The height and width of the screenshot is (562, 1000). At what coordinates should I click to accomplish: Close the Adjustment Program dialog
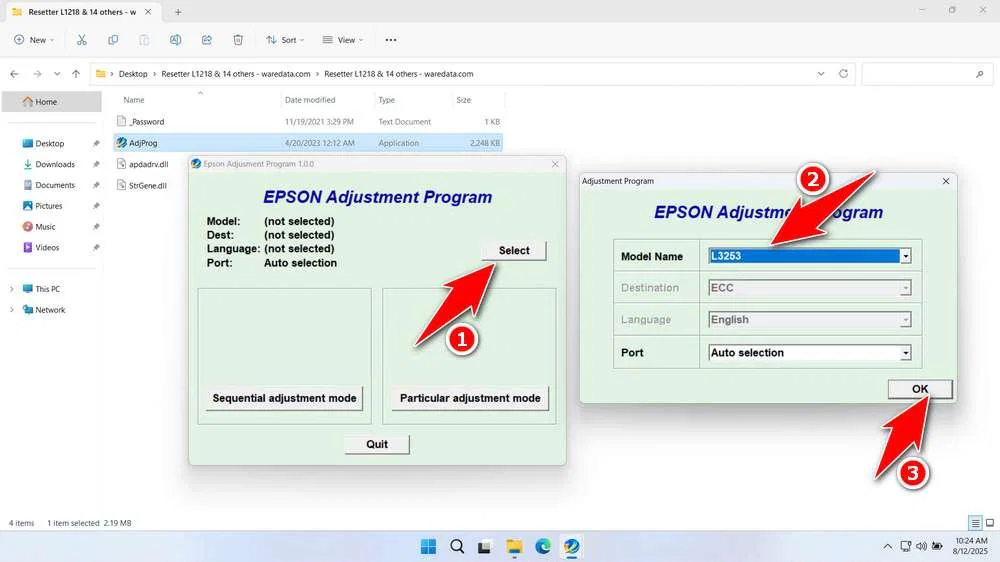946,181
